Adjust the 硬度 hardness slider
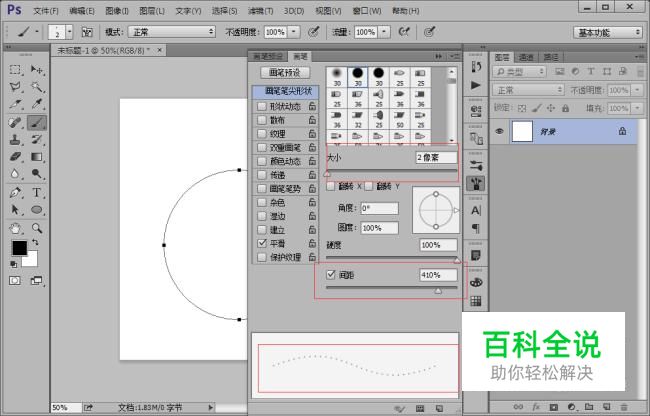The width and height of the screenshot is (650, 416). click(x=456, y=260)
